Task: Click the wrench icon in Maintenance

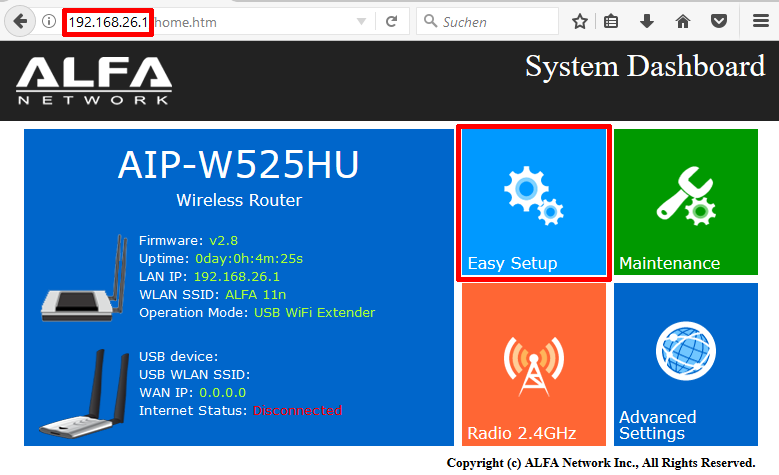Action: point(686,196)
